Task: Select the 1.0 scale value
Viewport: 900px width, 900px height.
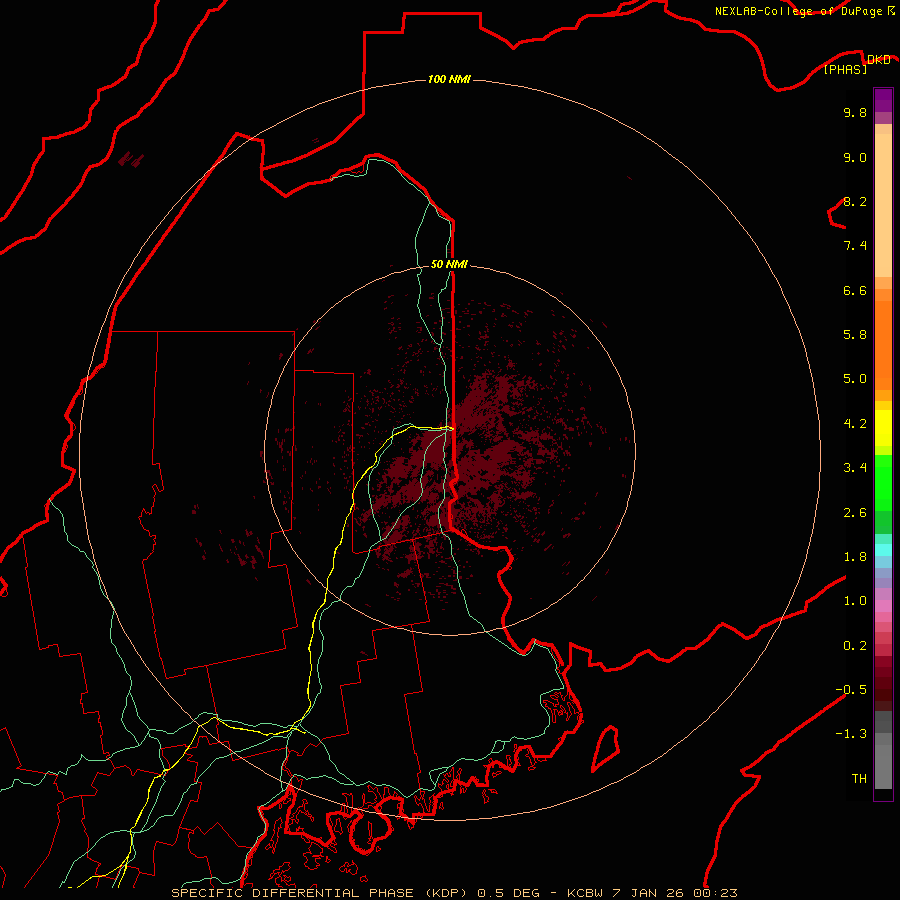Action: 855,601
